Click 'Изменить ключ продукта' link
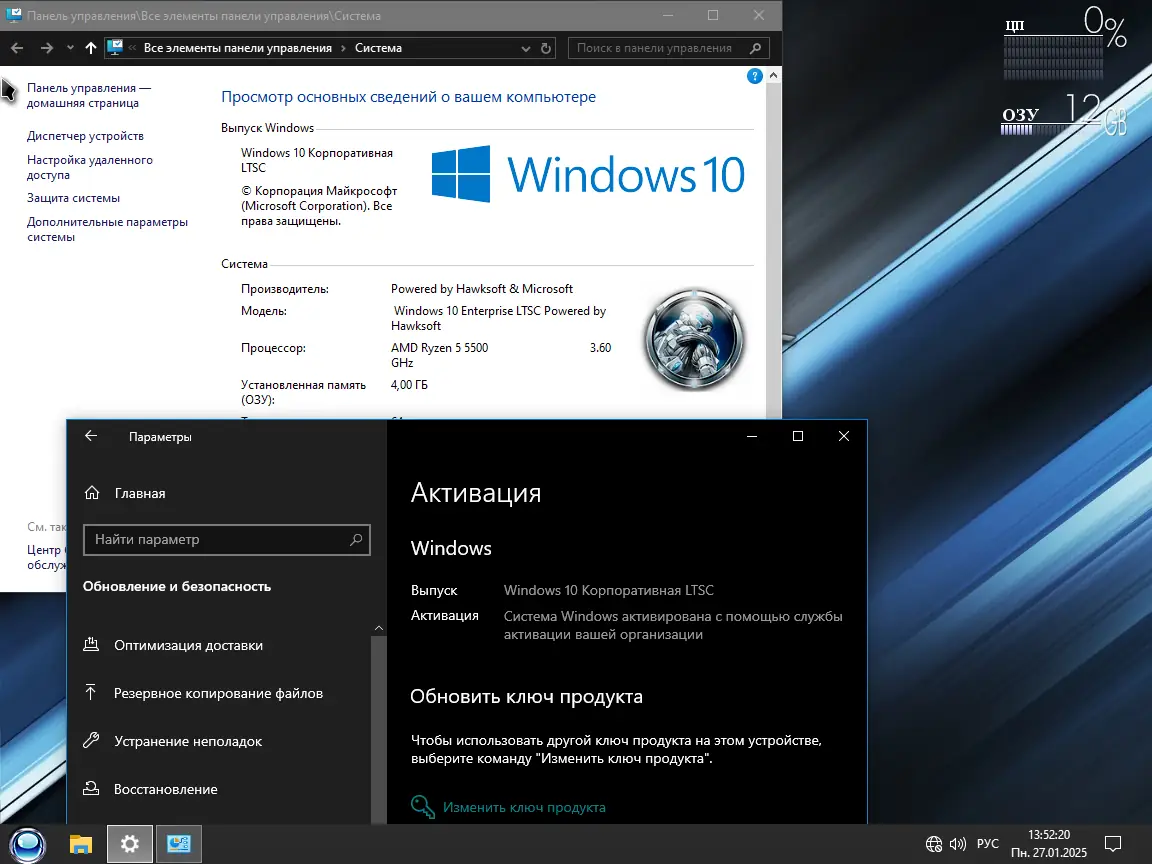Screen dimensions: 1152x864 pyautogui.click(x=524, y=807)
